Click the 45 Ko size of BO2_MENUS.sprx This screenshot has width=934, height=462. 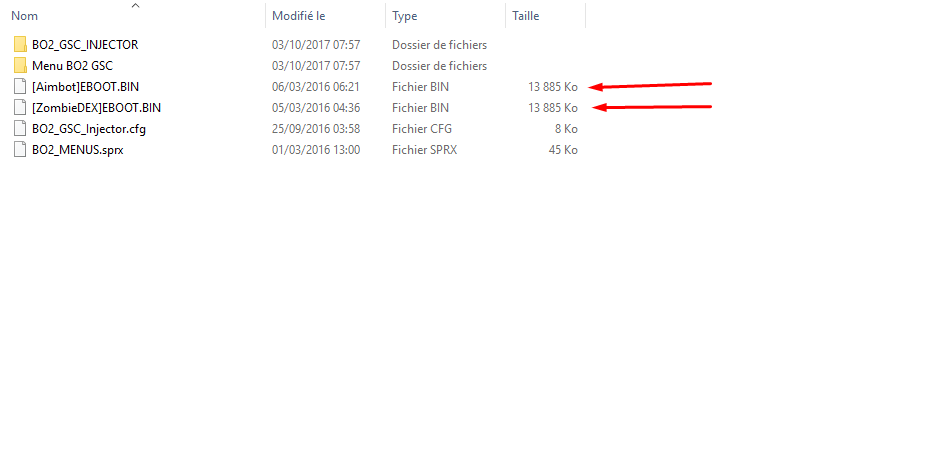[x=563, y=150]
